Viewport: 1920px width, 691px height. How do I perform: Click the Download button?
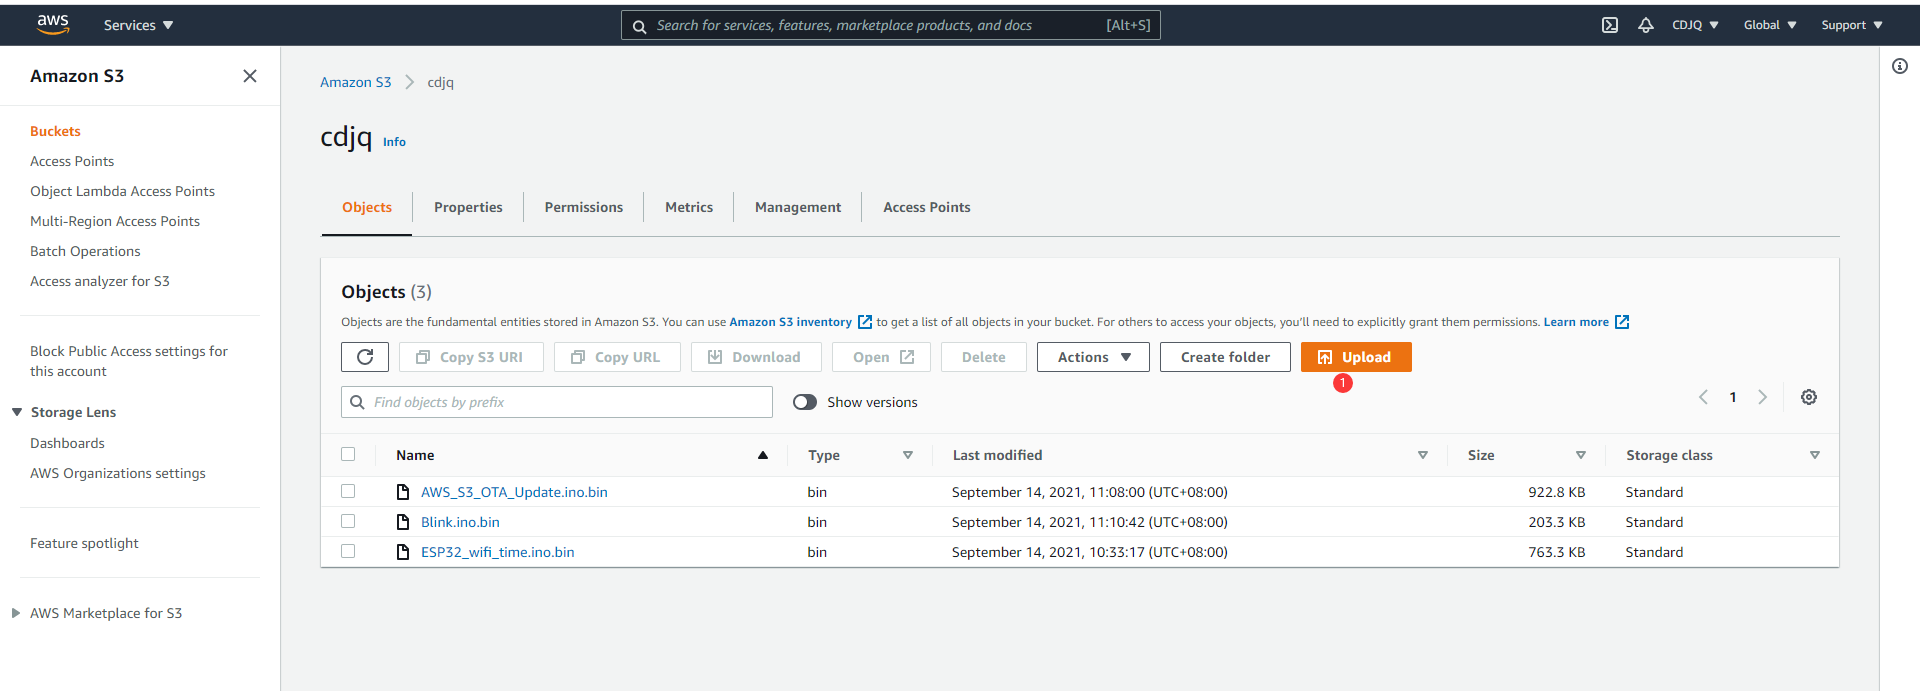756,357
